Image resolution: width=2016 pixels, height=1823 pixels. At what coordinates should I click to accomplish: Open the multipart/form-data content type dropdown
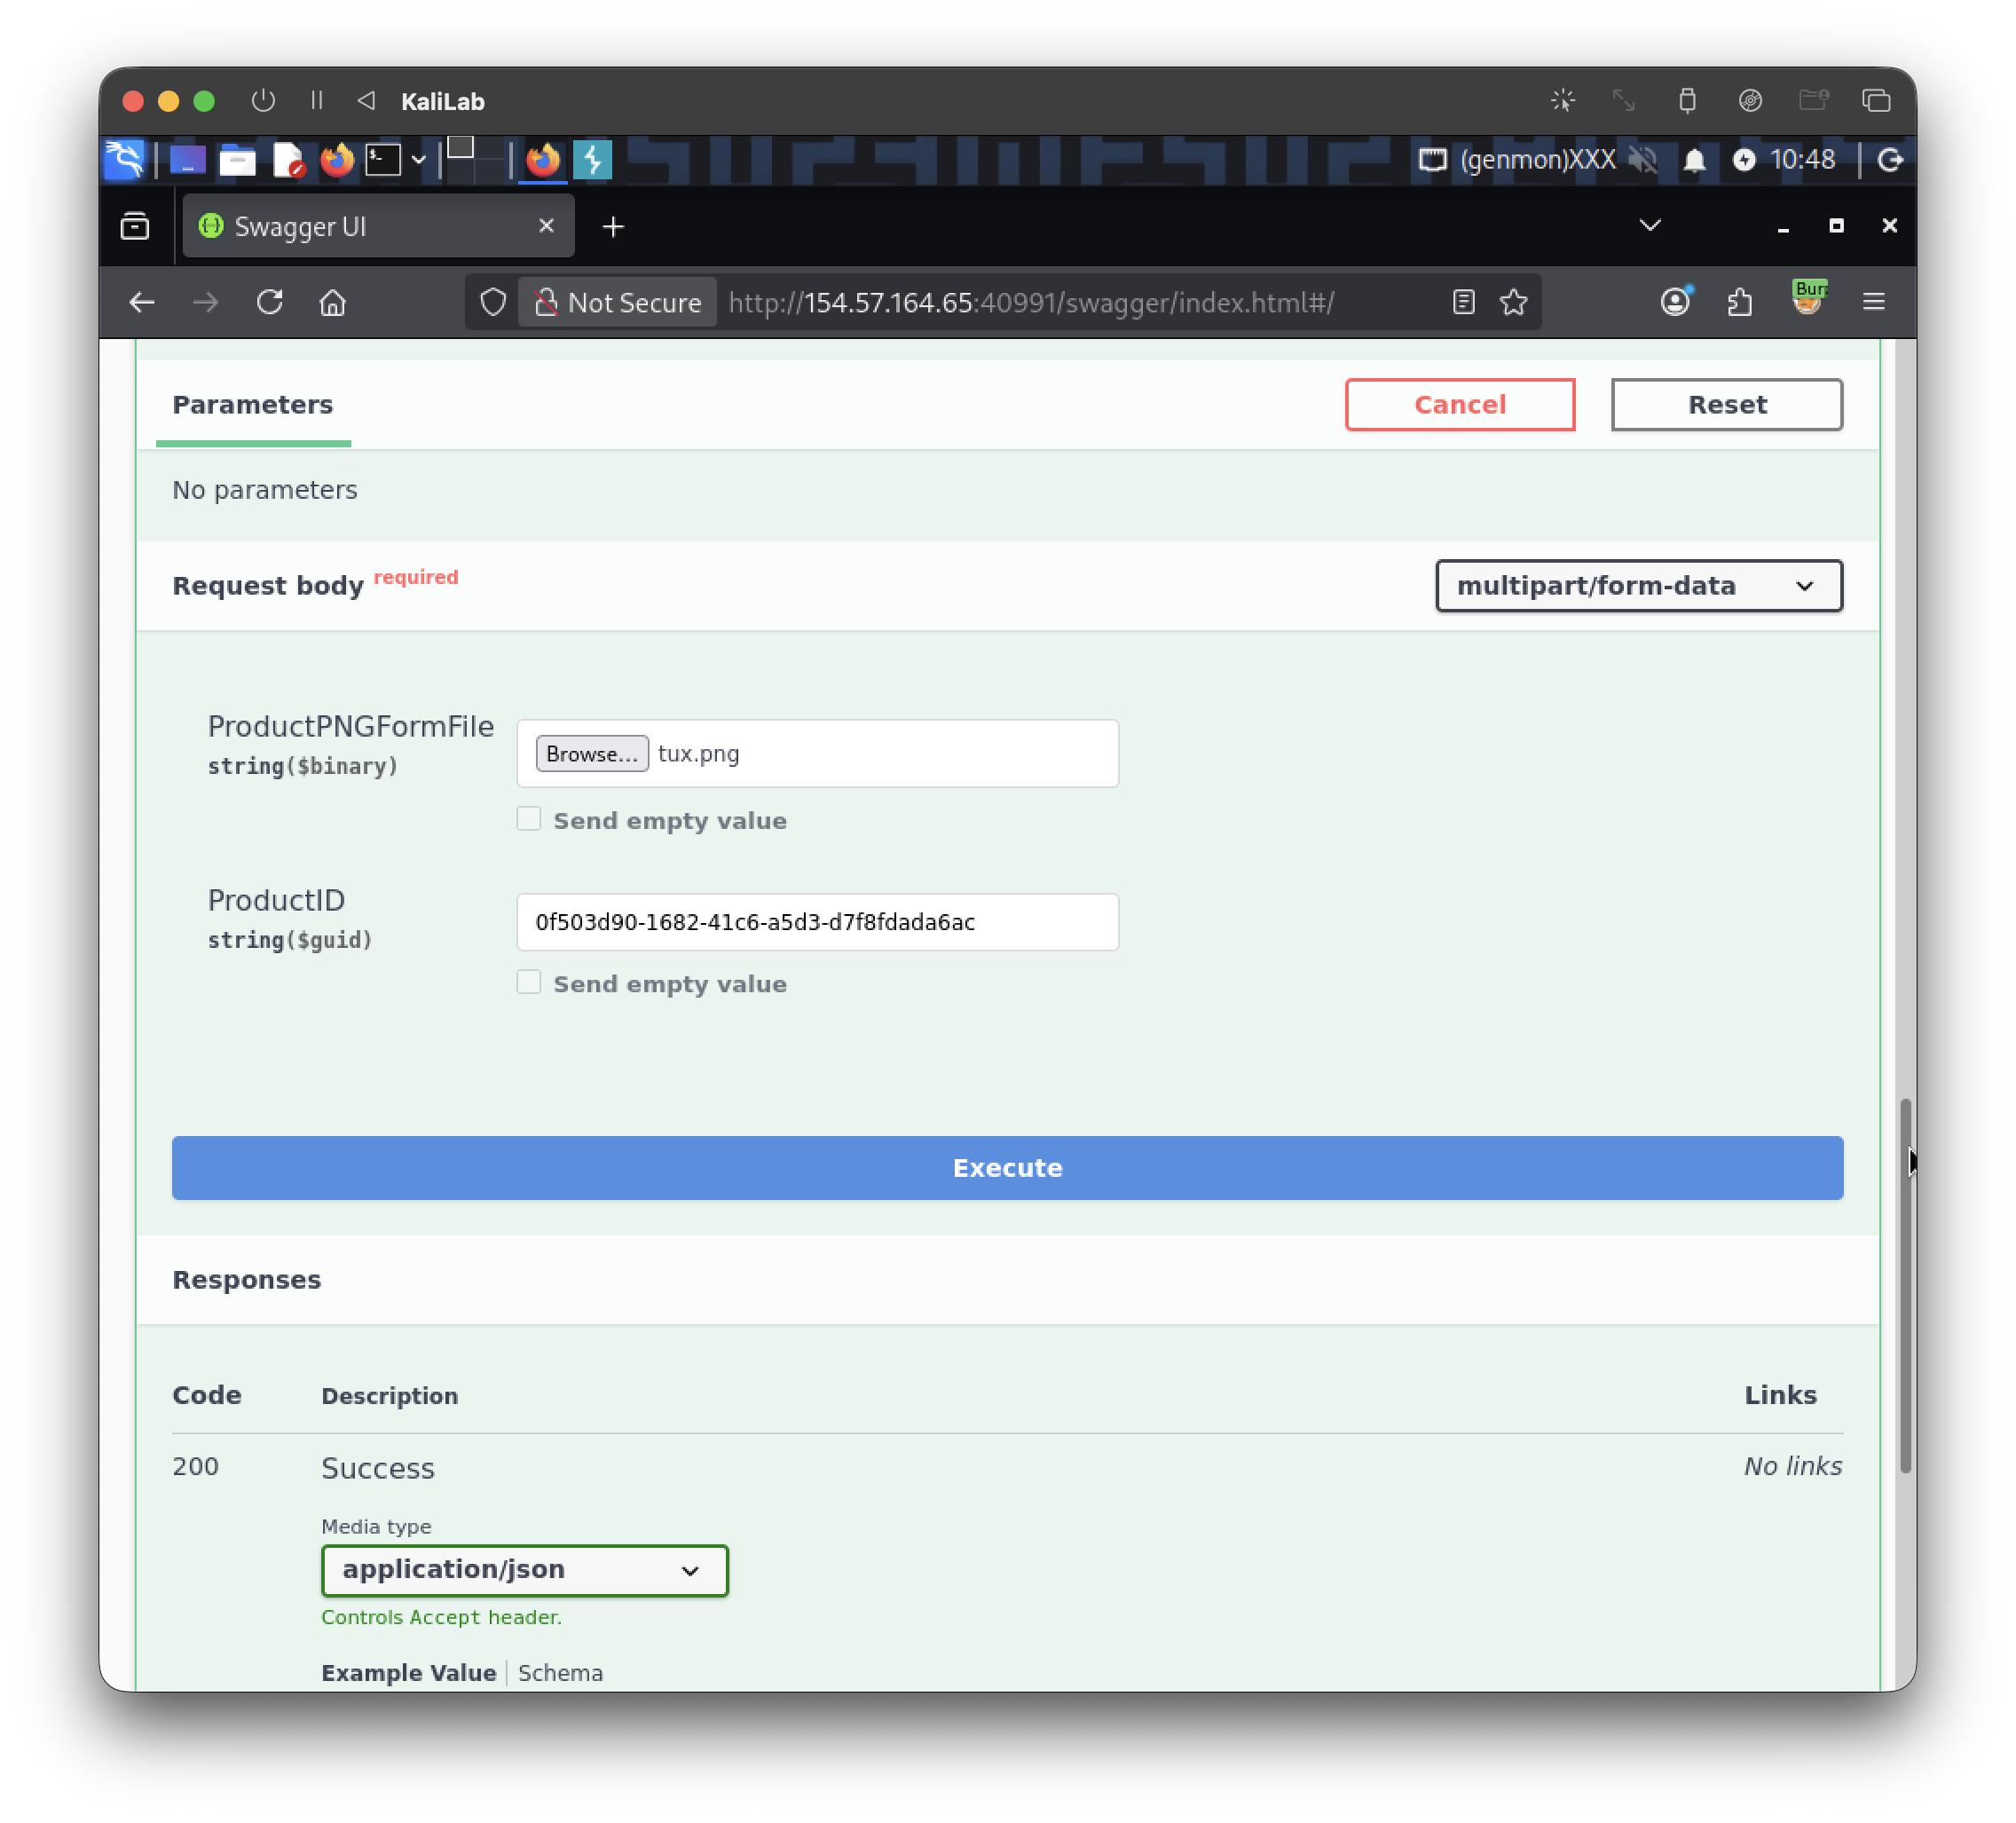click(1638, 585)
